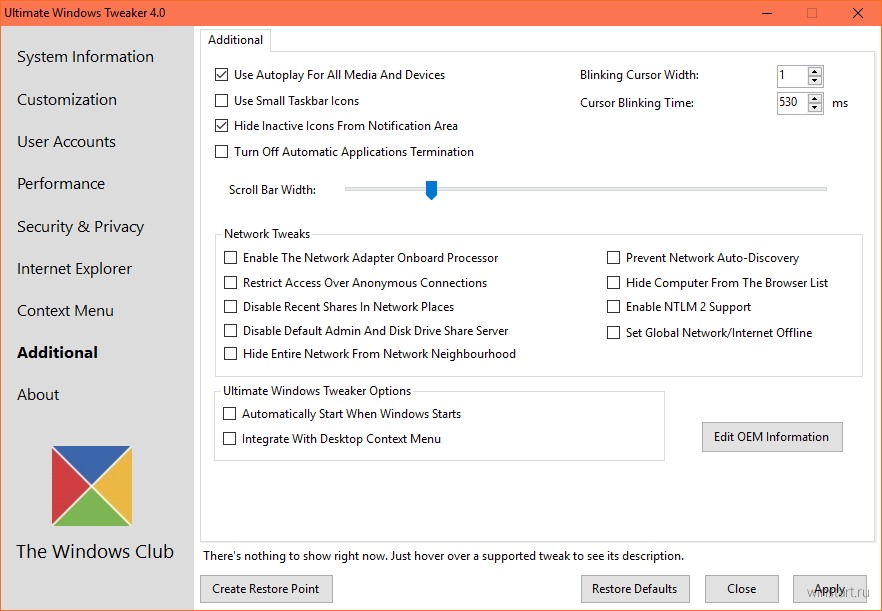Decrease Blinking Cursor Width with down arrow
The width and height of the screenshot is (882, 611).
point(814,80)
